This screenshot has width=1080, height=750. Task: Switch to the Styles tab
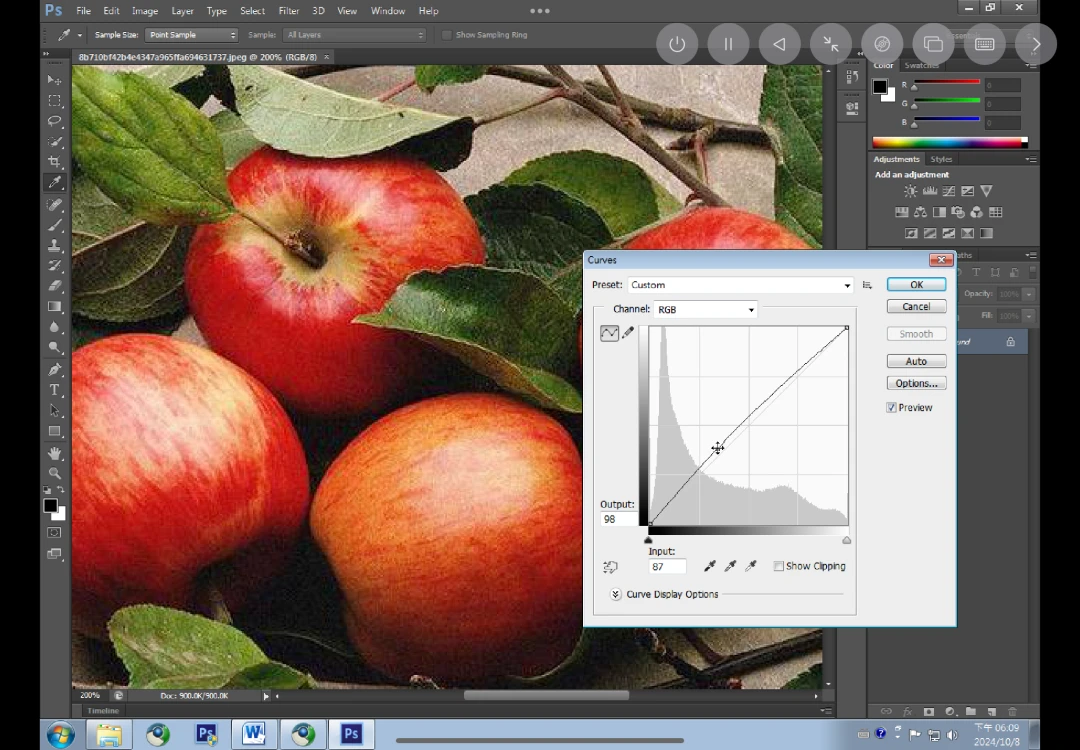(x=941, y=159)
